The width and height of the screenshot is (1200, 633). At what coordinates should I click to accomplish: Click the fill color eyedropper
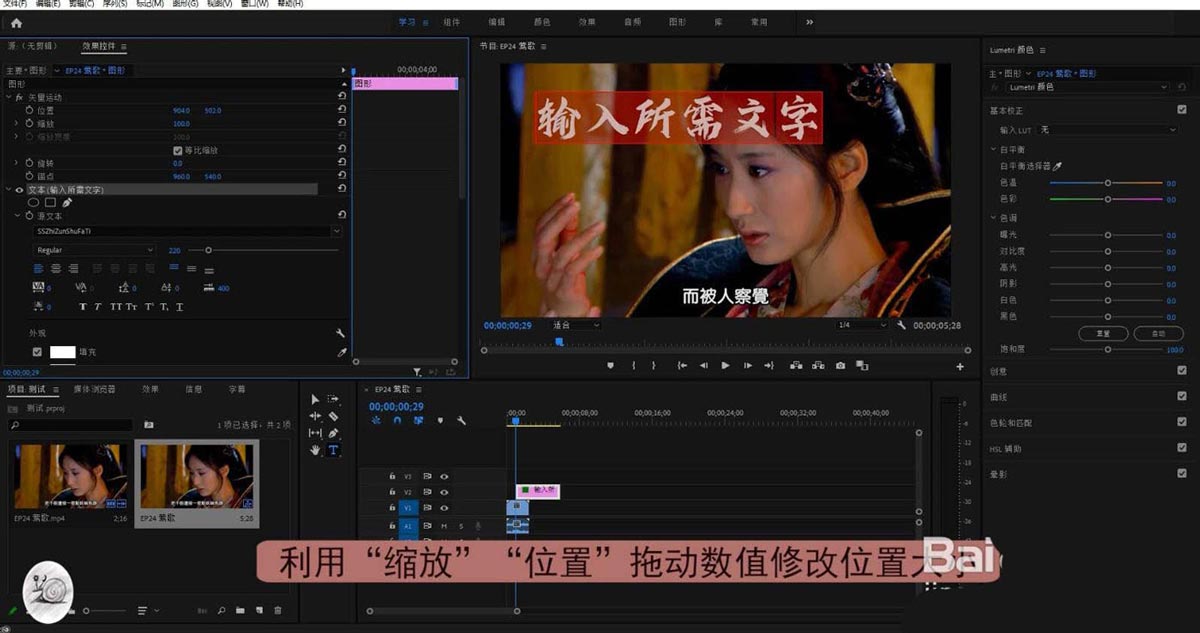[341, 352]
